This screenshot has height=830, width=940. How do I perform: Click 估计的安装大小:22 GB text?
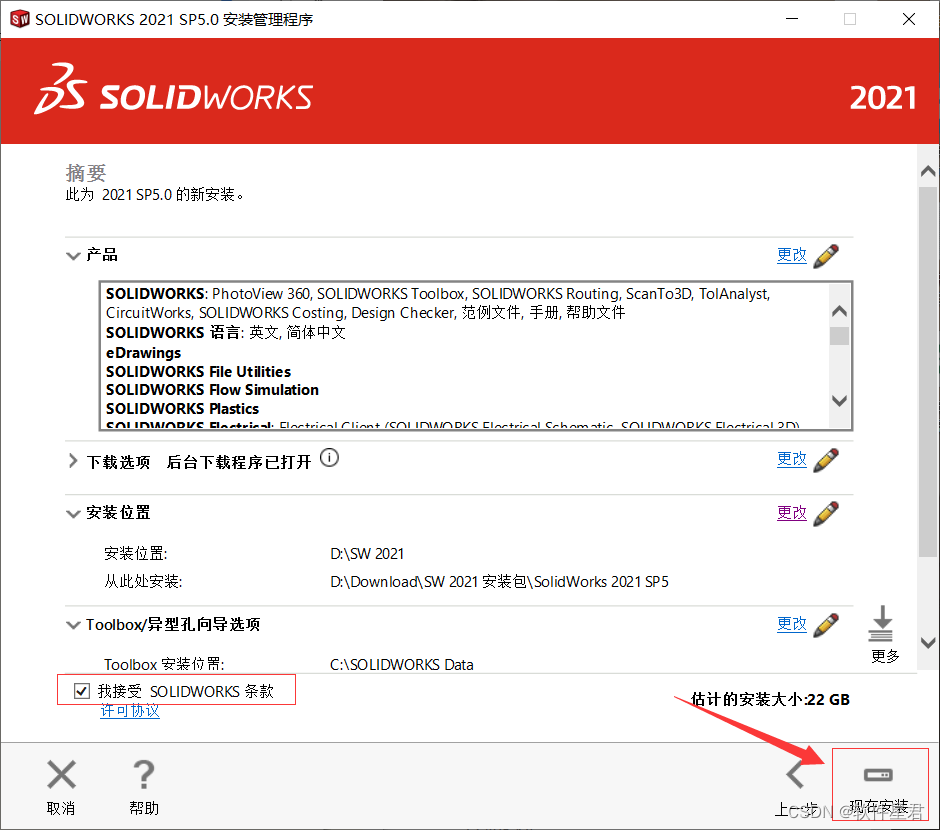click(x=770, y=699)
